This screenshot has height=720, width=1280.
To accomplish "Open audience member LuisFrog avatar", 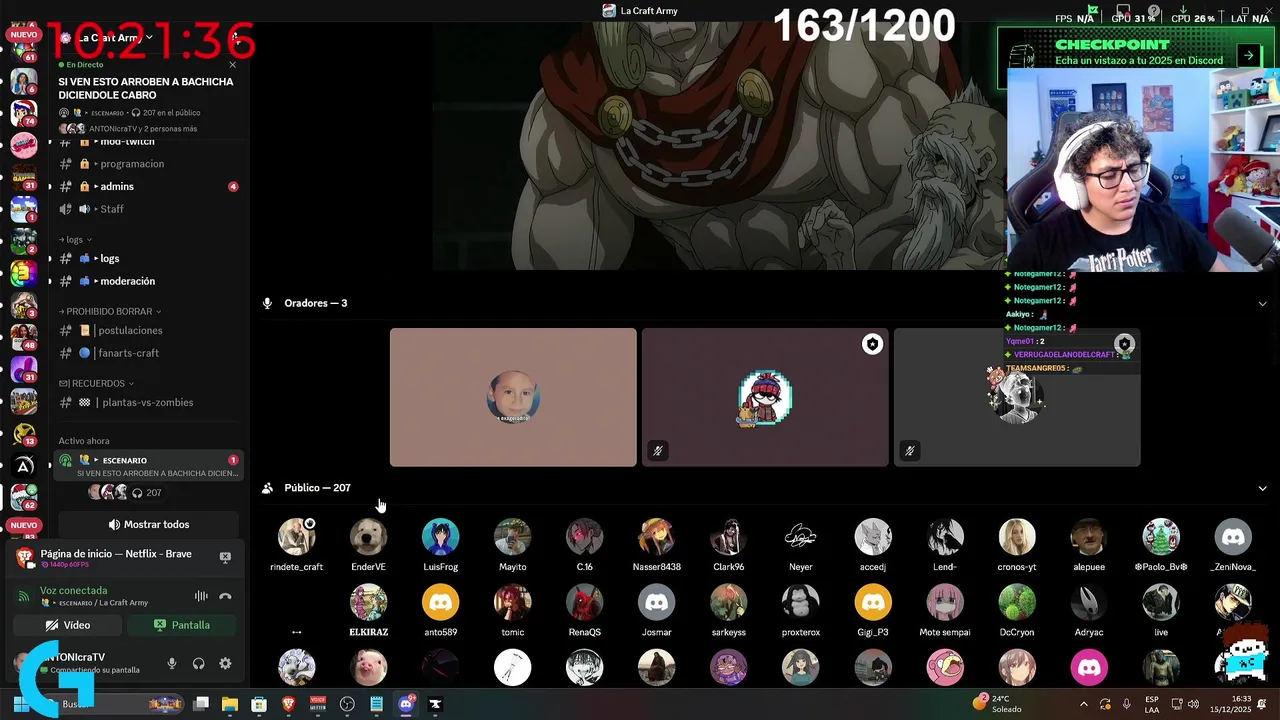I will 440,537.
